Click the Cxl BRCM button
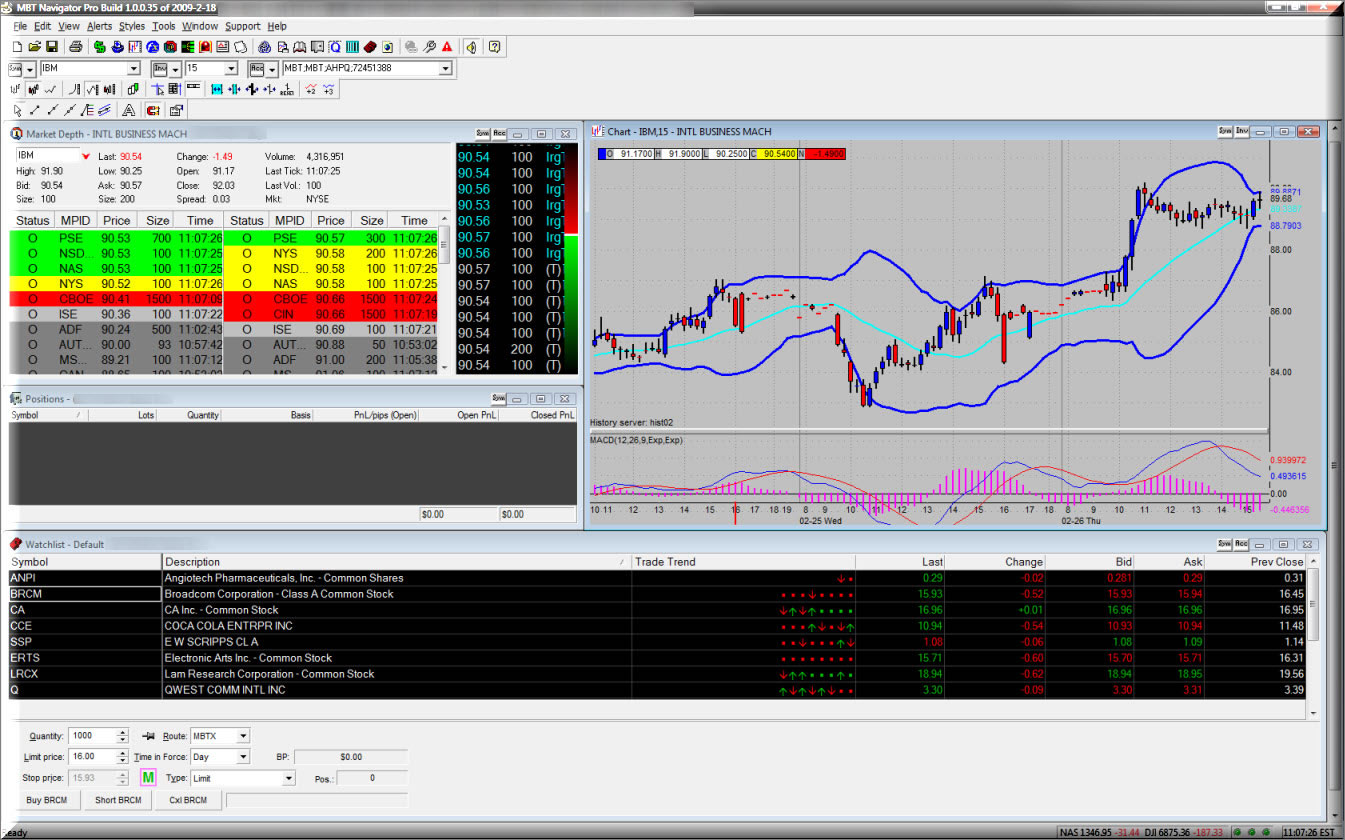This screenshot has height=840, width=1345. [188, 800]
